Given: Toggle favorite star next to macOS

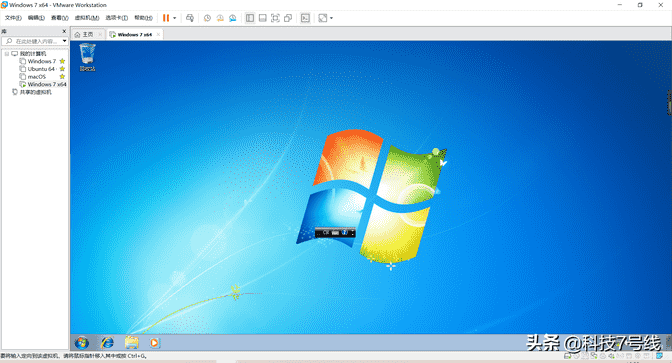Looking at the screenshot, I should coord(62,77).
